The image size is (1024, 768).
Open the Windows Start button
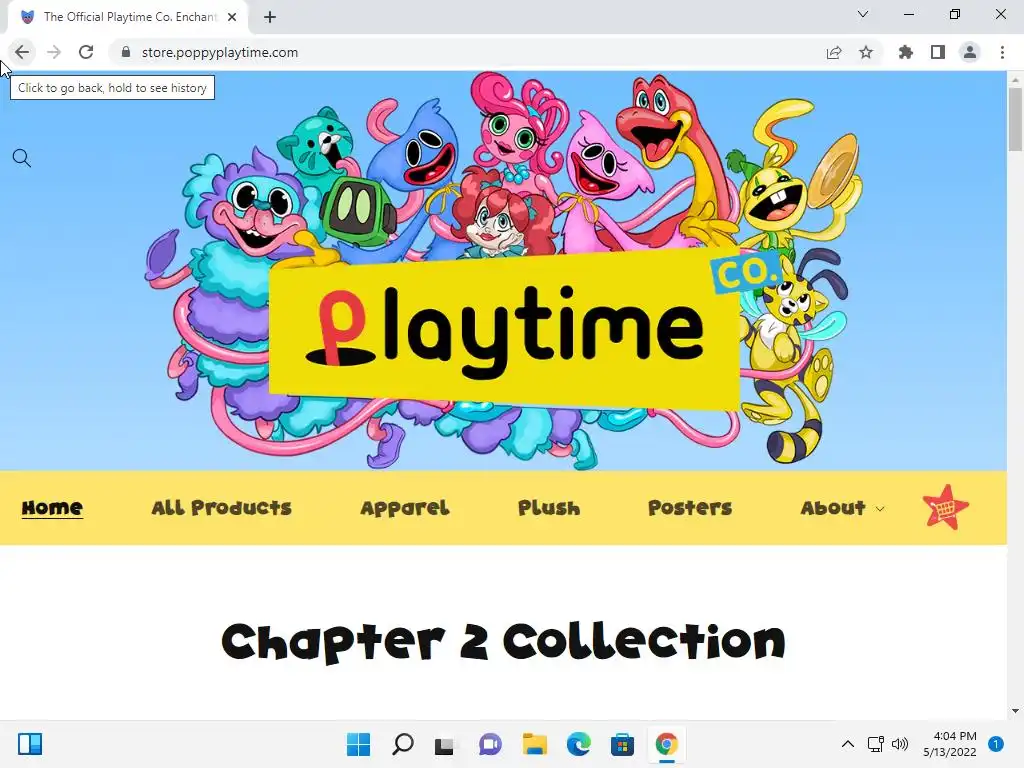pyautogui.click(x=358, y=744)
